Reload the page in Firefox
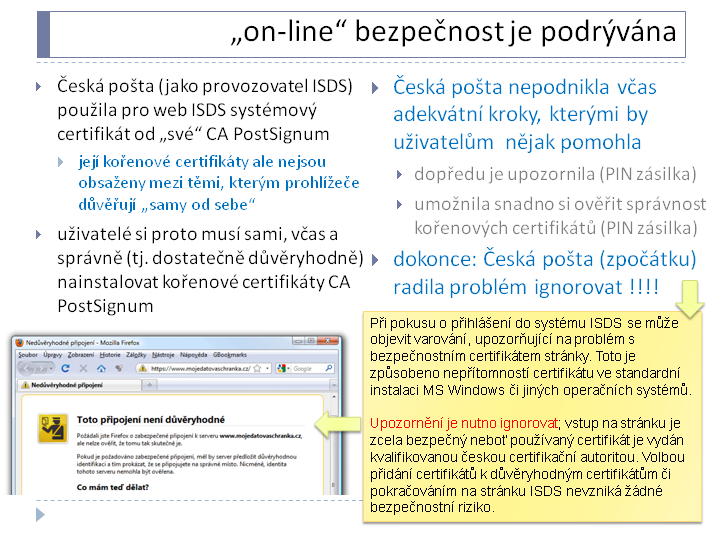The height and width of the screenshot is (540, 720). pos(65,368)
